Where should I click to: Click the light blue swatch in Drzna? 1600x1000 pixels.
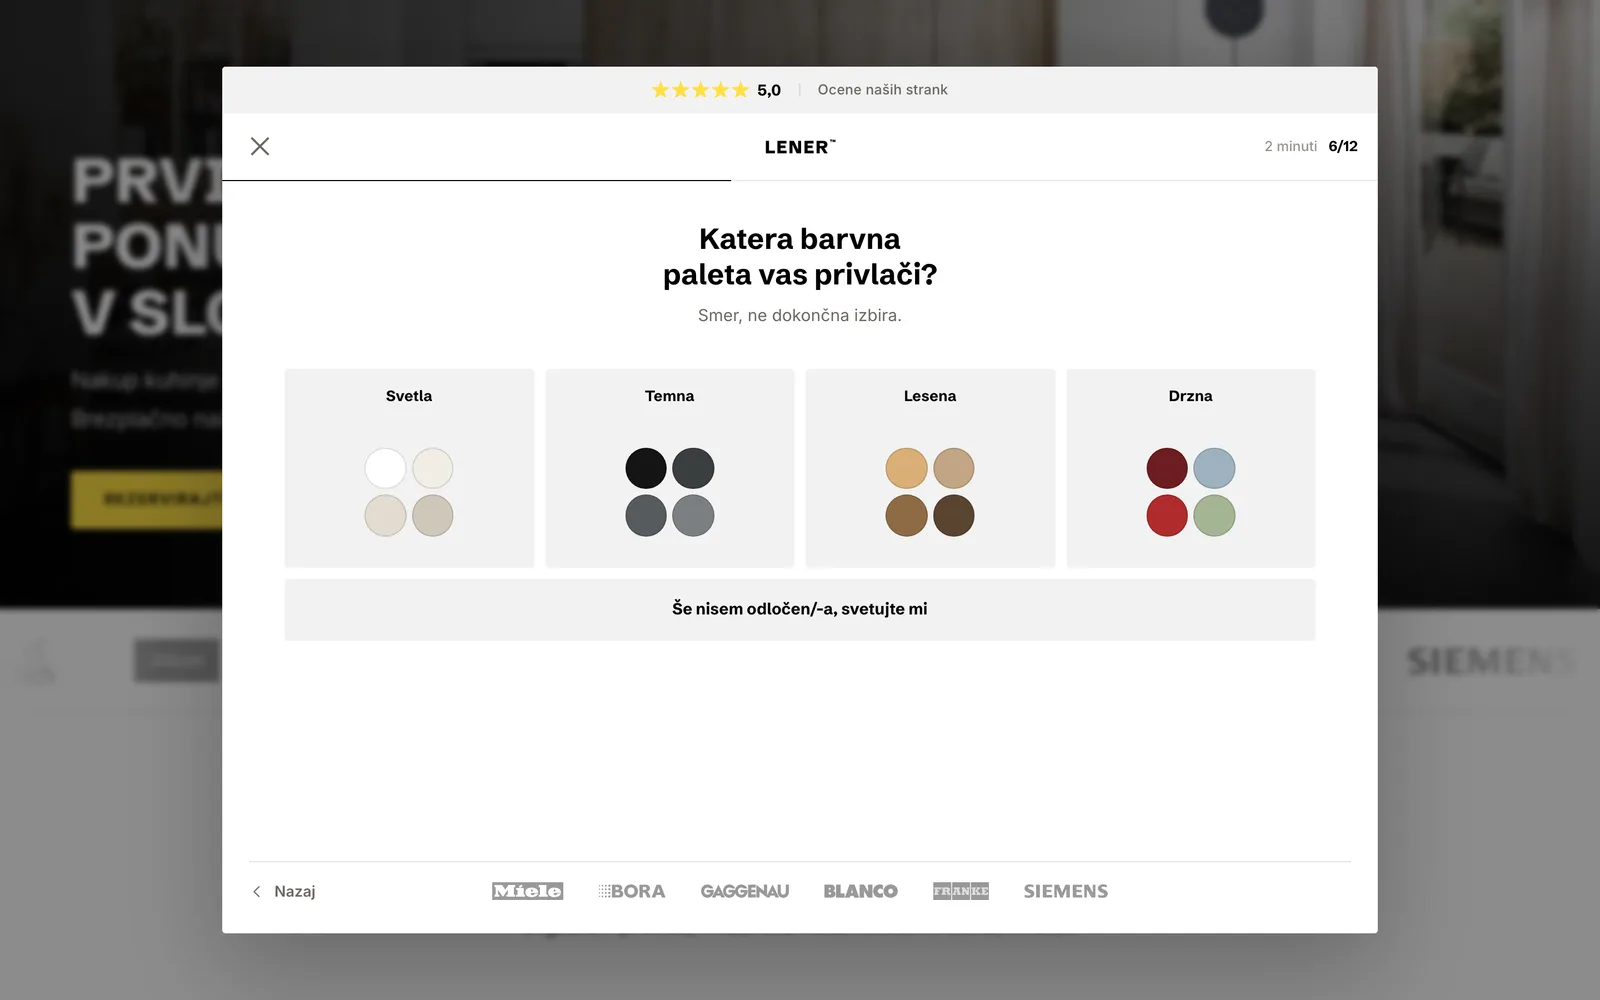coord(1214,468)
